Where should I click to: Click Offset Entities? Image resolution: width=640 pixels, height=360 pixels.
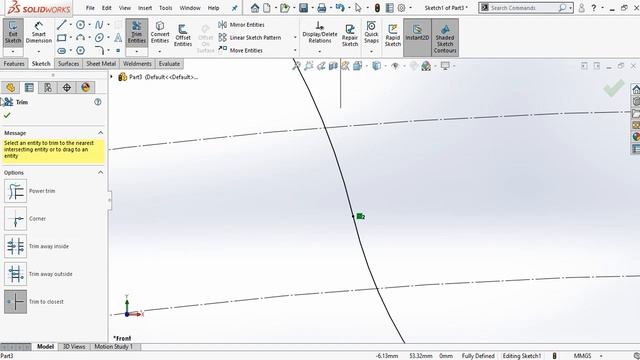click(x=183, y=35)
